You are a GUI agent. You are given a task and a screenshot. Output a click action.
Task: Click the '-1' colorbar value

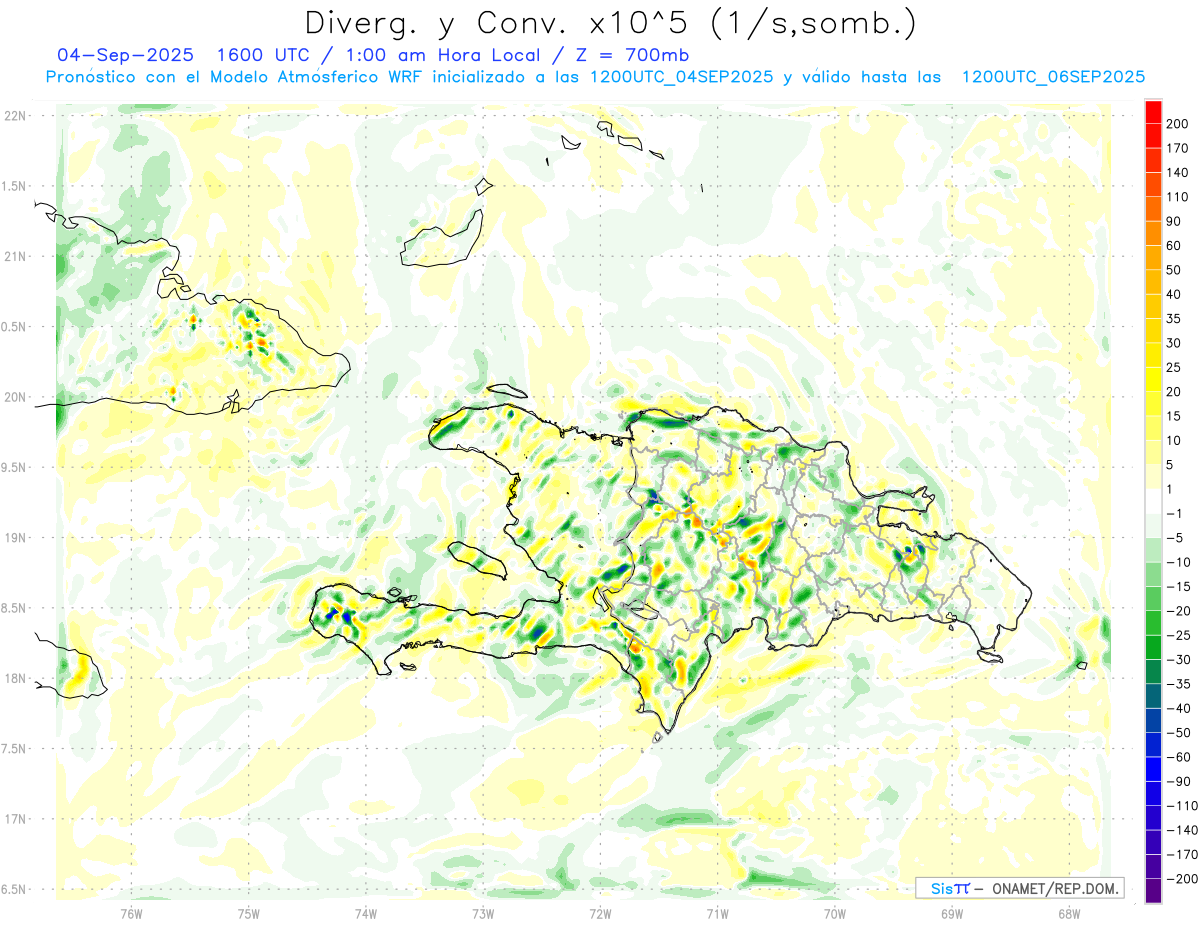tap(1175, 514)
